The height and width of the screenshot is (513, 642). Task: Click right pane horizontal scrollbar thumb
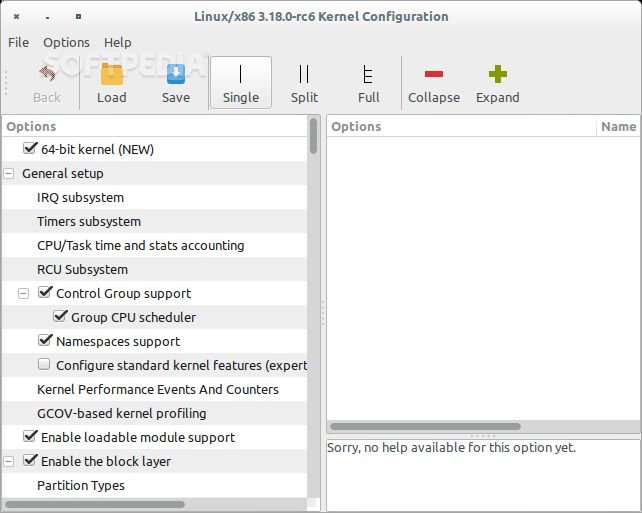coord(425,427)
